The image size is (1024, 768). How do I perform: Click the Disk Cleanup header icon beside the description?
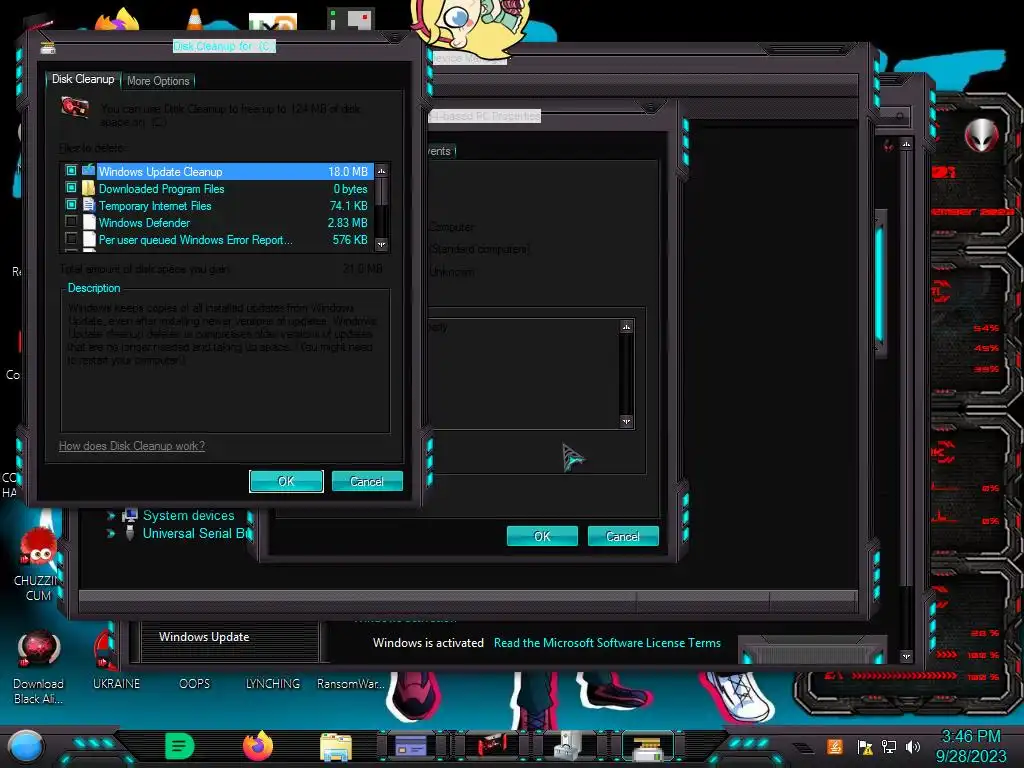coord(75,107)
